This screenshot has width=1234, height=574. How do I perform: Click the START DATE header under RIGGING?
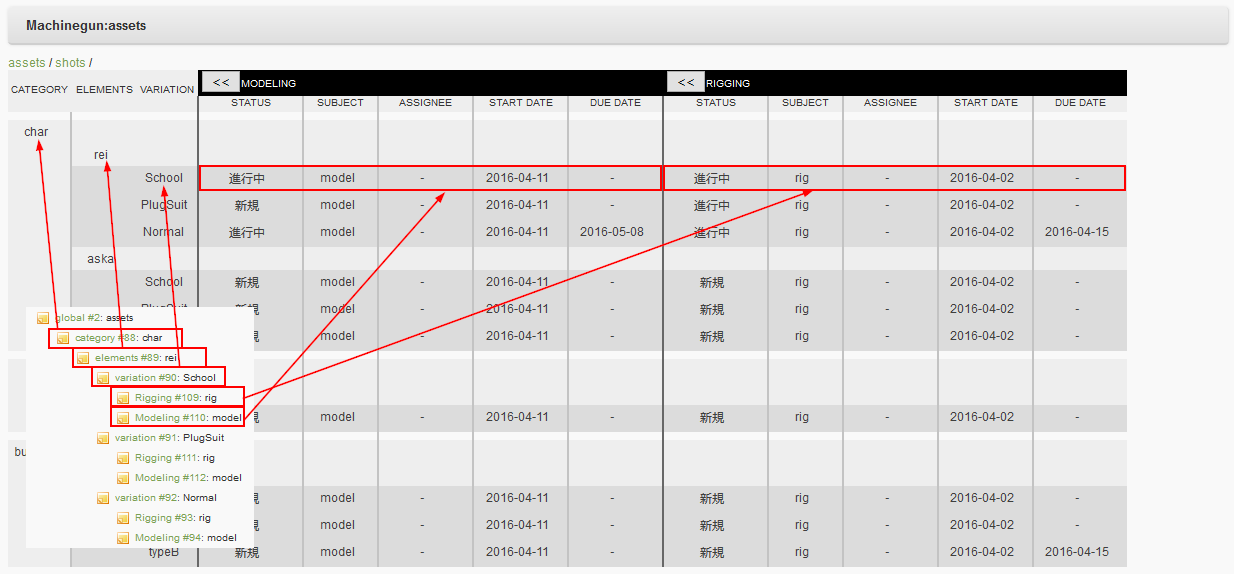click(985, 103)
